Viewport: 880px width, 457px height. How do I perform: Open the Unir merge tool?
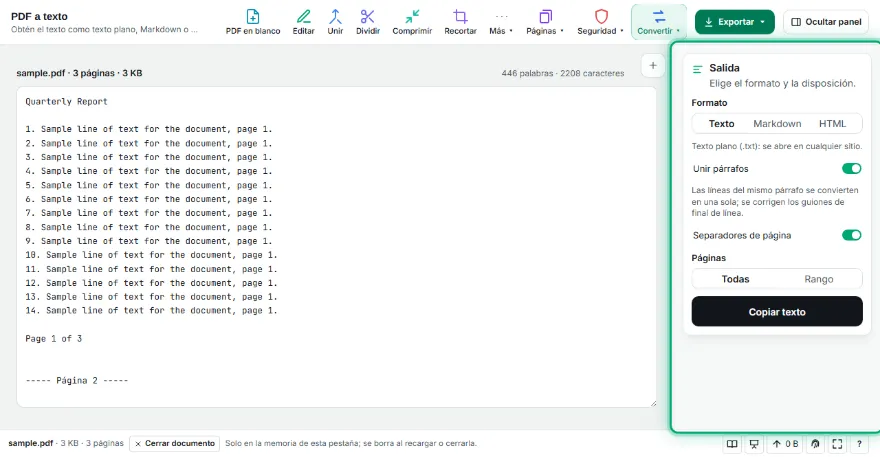pyautogui.click(x=336, y=22)
